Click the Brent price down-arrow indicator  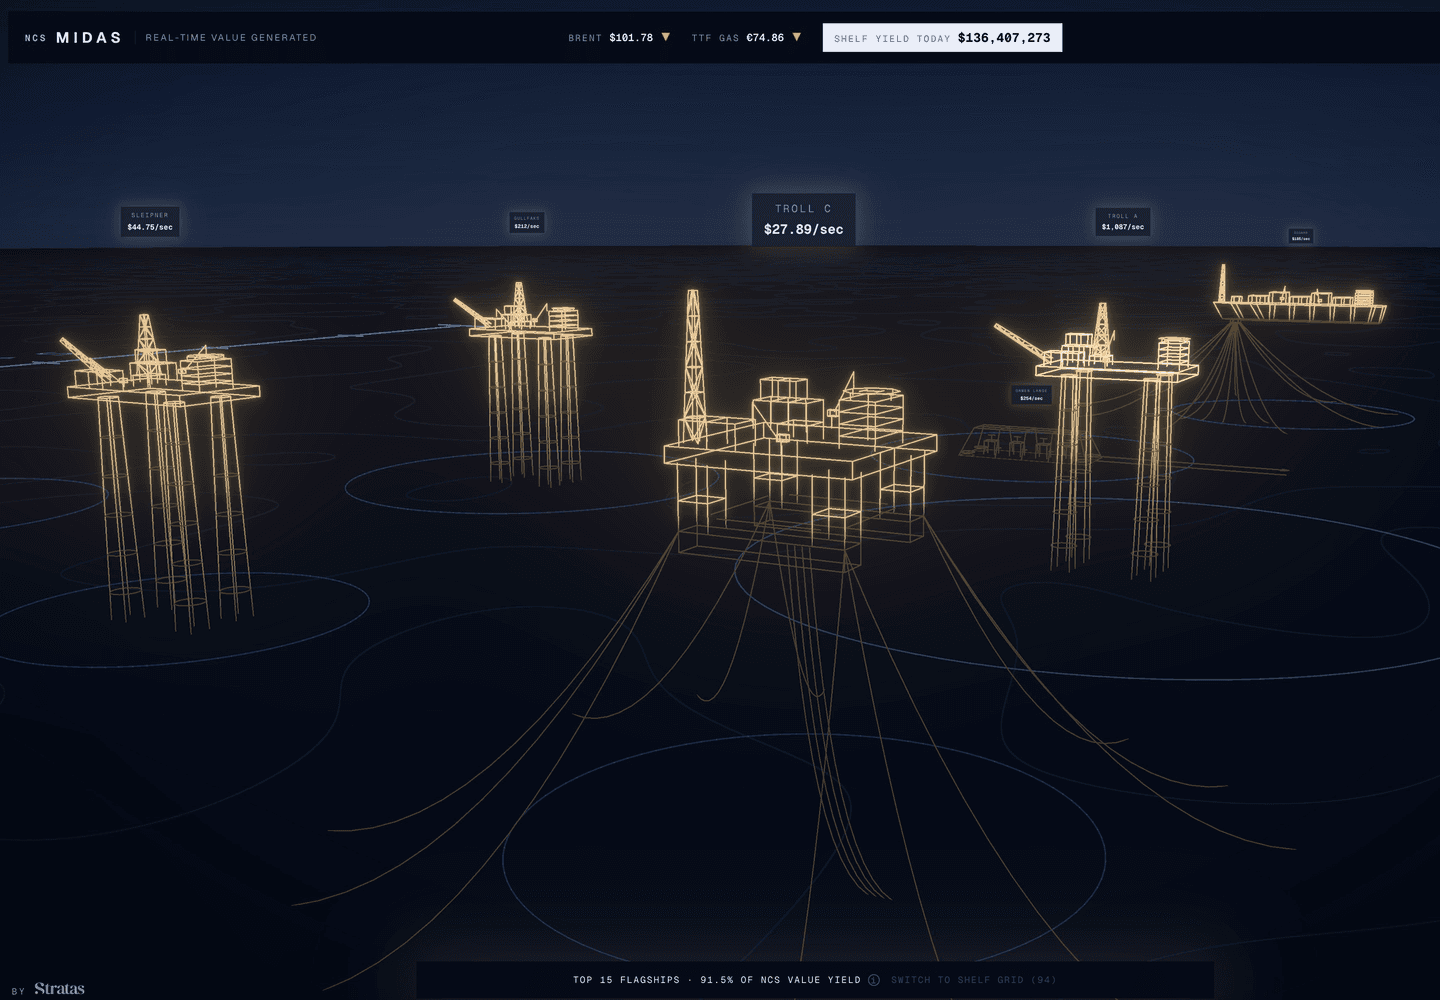[666, 37]
